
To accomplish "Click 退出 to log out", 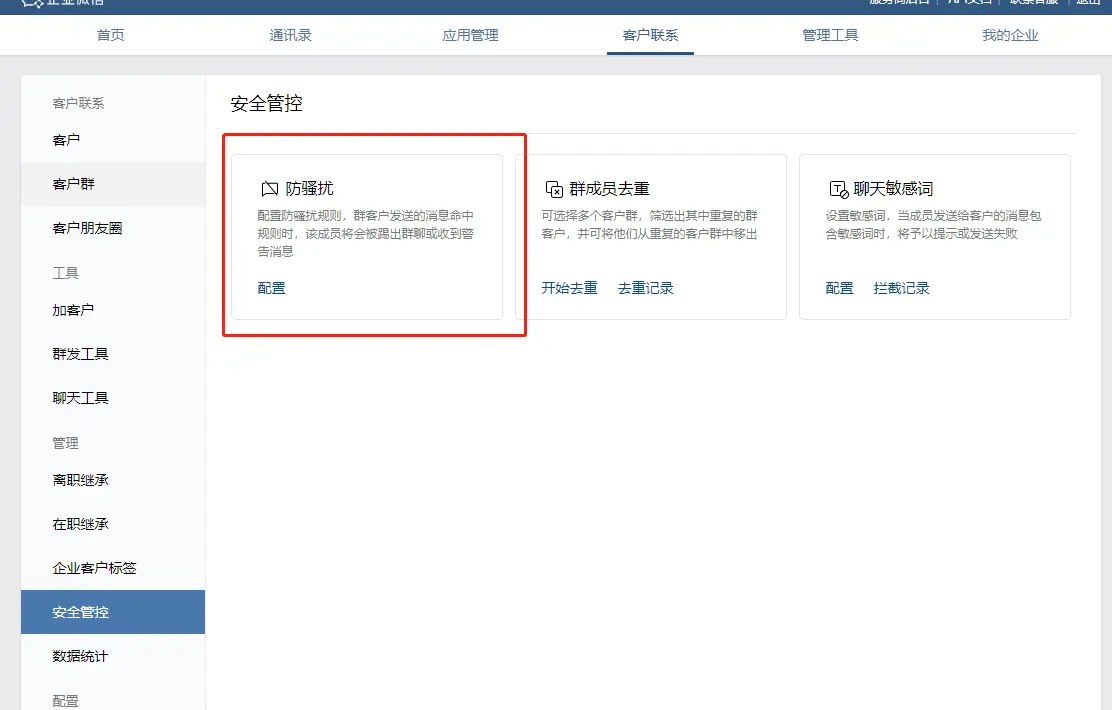I will [1089, 3].
